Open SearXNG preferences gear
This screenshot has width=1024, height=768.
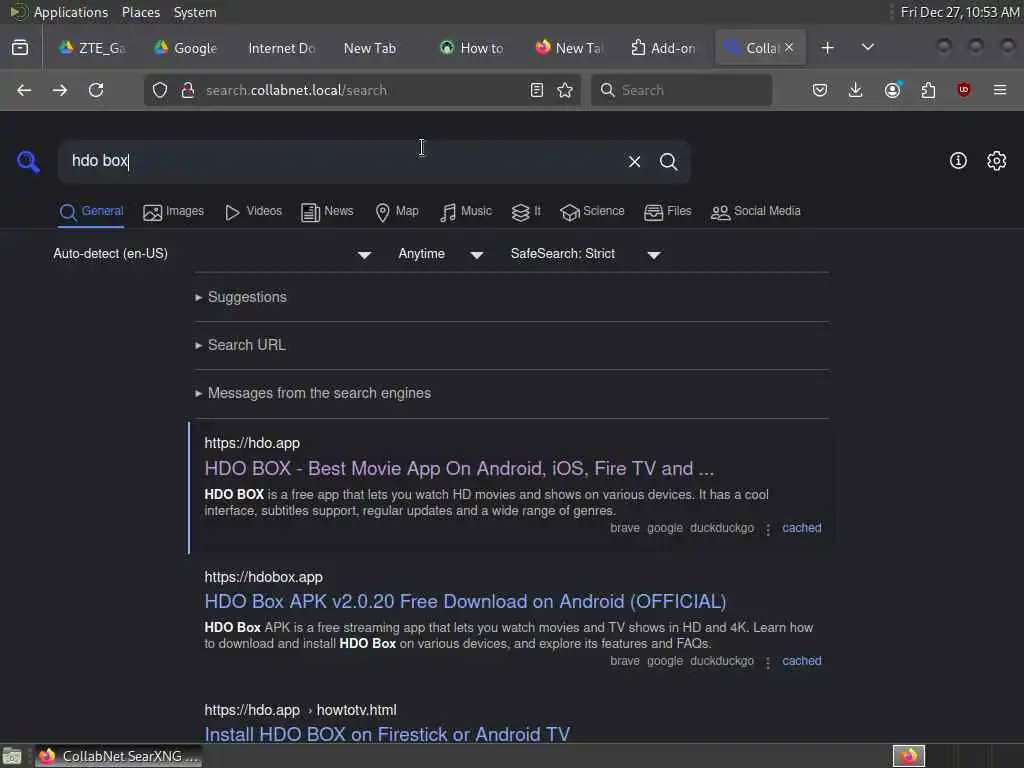996,161
